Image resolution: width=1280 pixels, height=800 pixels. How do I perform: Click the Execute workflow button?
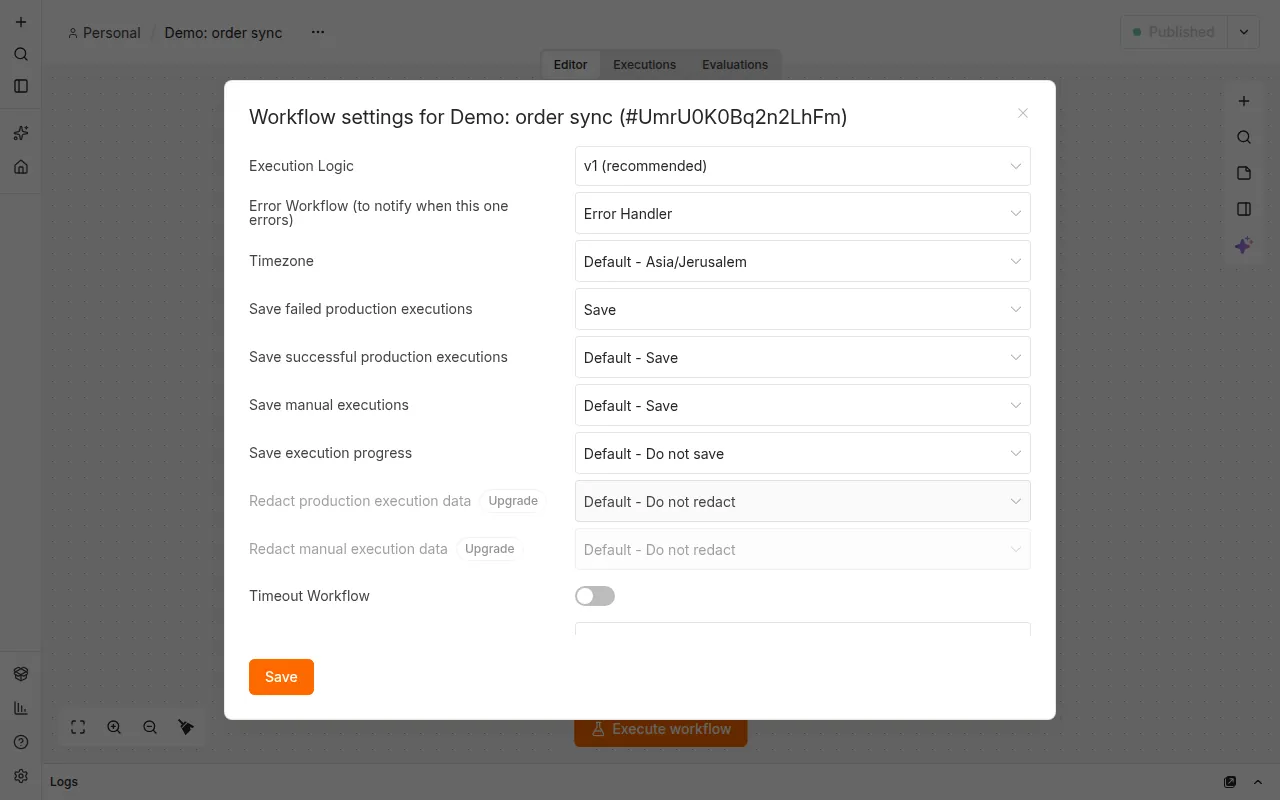click(661, 729)
